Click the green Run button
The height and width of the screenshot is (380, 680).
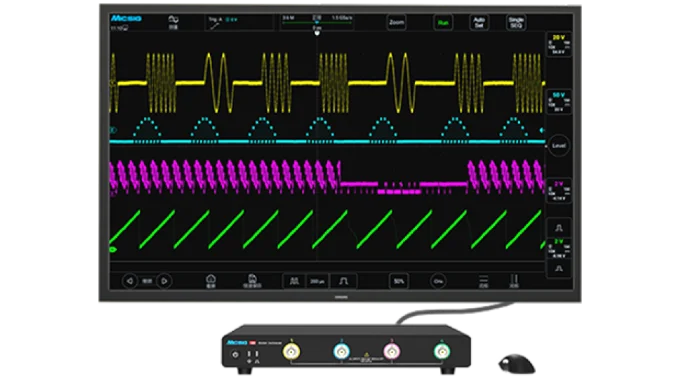tap(443, 23)
